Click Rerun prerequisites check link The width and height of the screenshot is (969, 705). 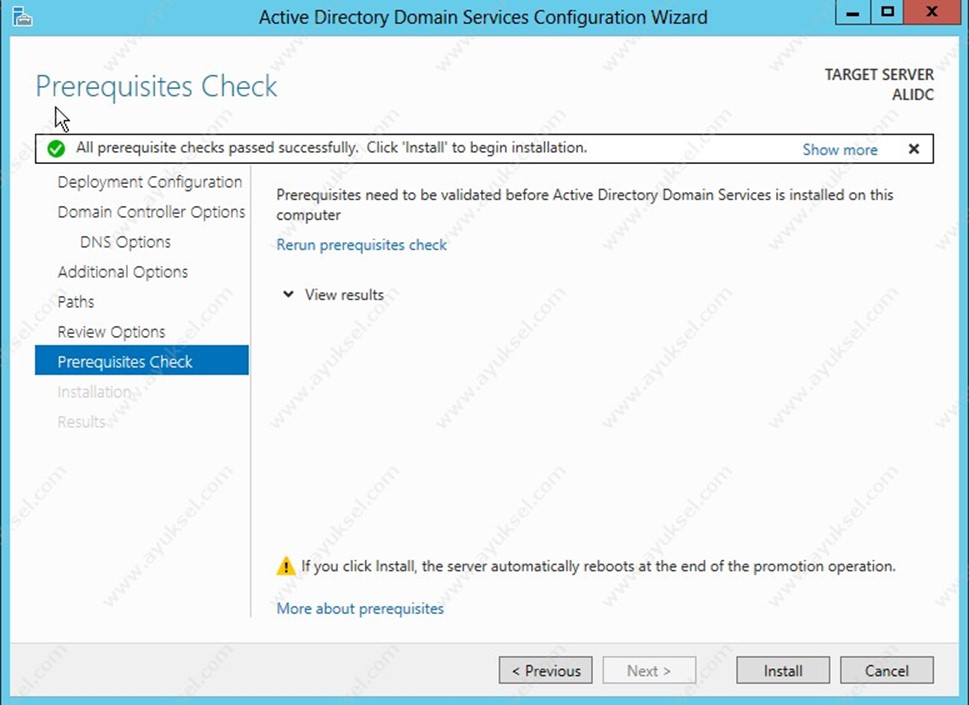pyautogui.click(x=362, y=245)
